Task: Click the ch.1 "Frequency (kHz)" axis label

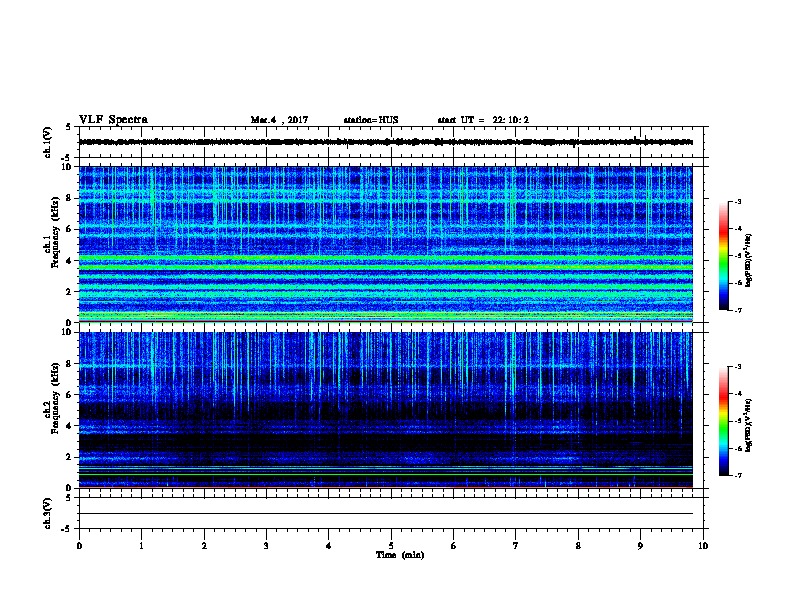Action: point(55,232)
